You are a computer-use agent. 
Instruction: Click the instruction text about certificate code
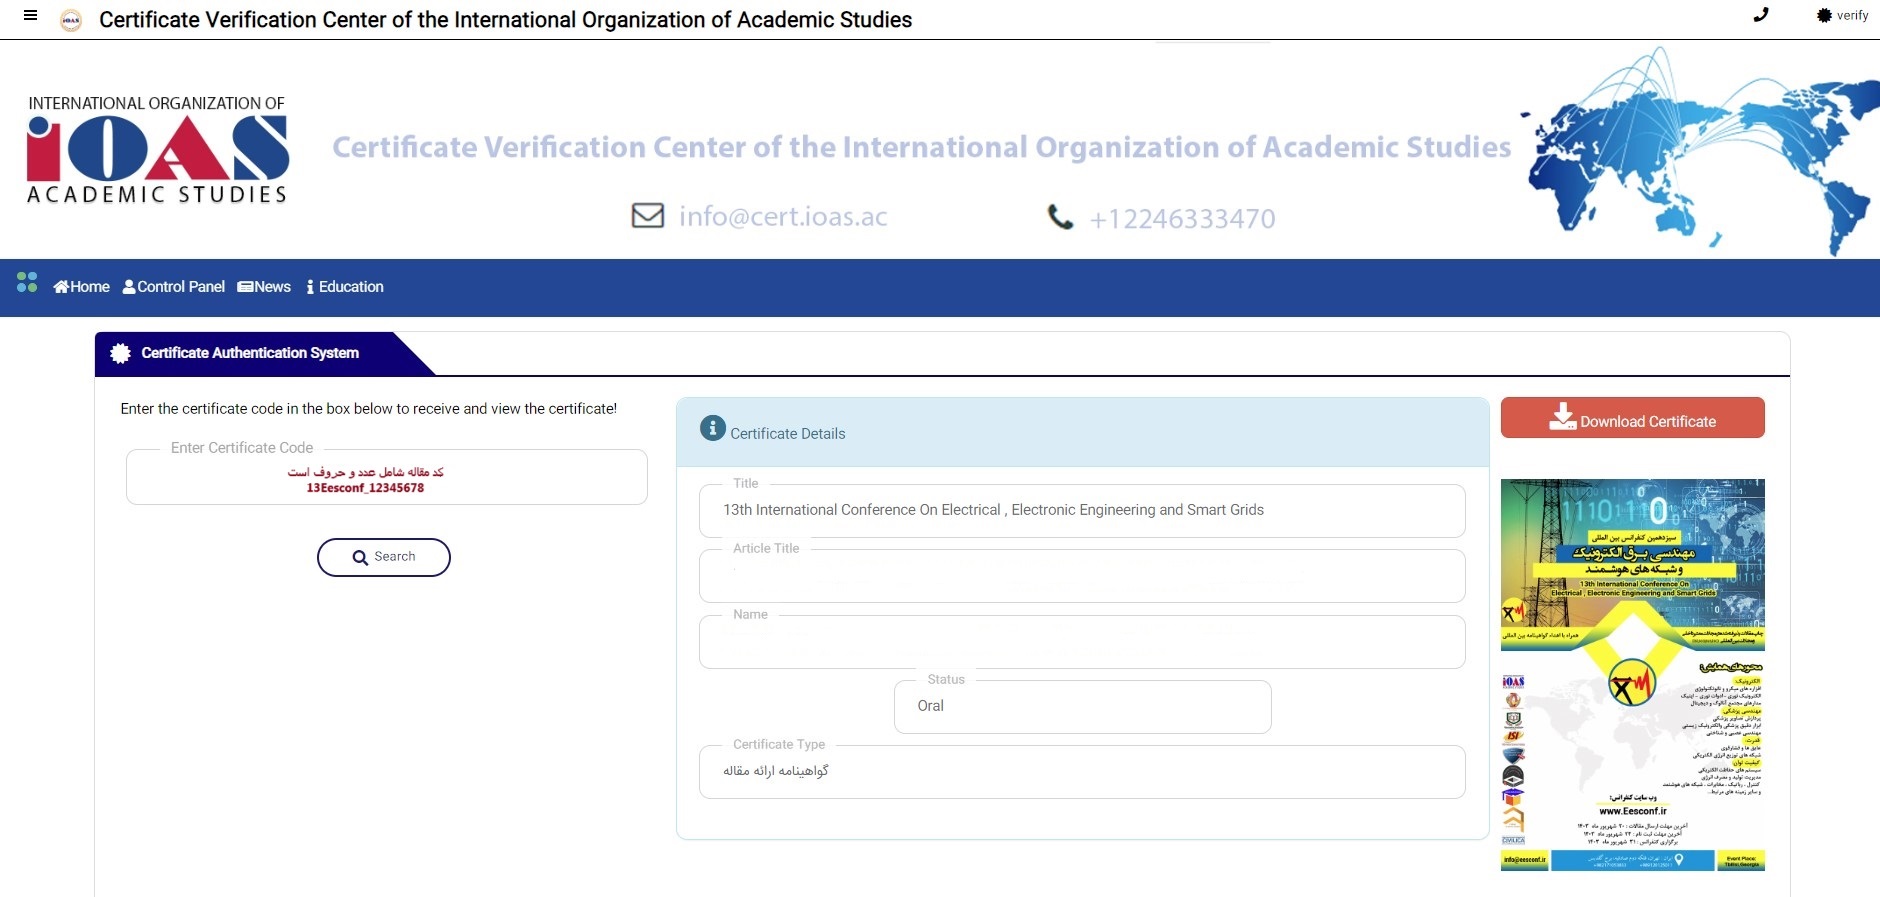pyautogui.click(x=369, y=409)
